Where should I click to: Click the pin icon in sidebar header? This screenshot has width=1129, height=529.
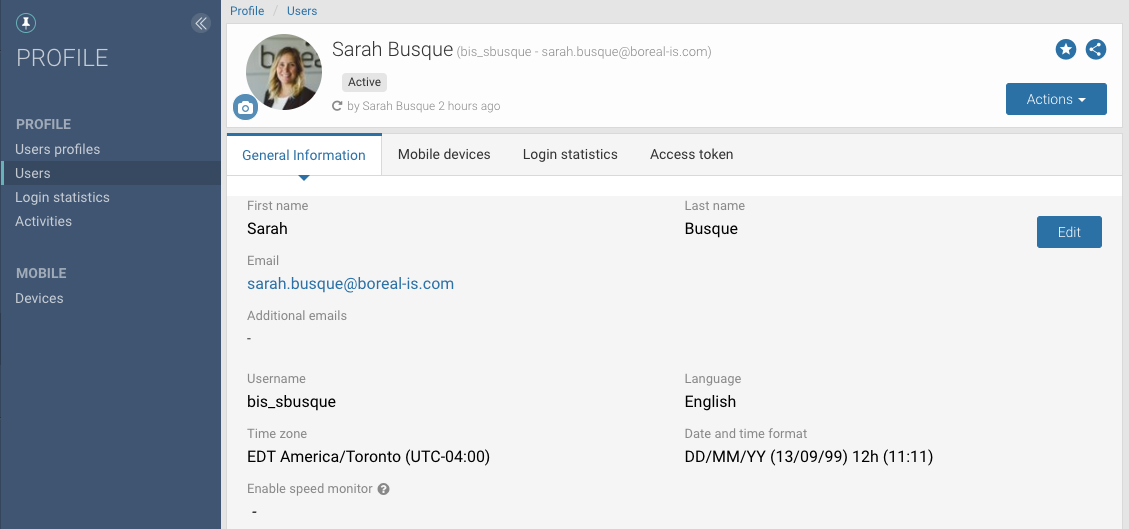tap(26, 23)
